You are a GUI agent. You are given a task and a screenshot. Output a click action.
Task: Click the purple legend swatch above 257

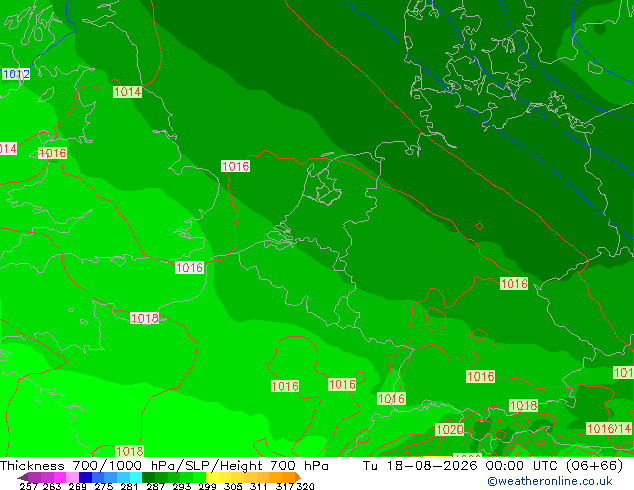click(34, 477)
